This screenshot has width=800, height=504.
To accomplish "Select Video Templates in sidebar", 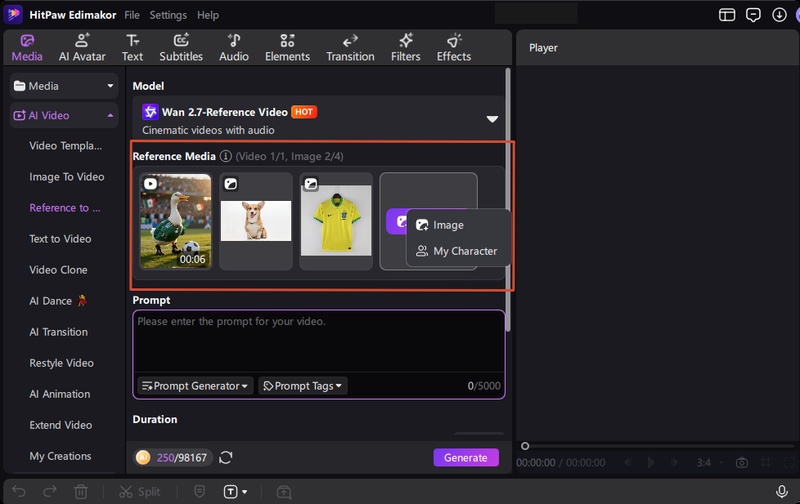I will tap(65, 146).
